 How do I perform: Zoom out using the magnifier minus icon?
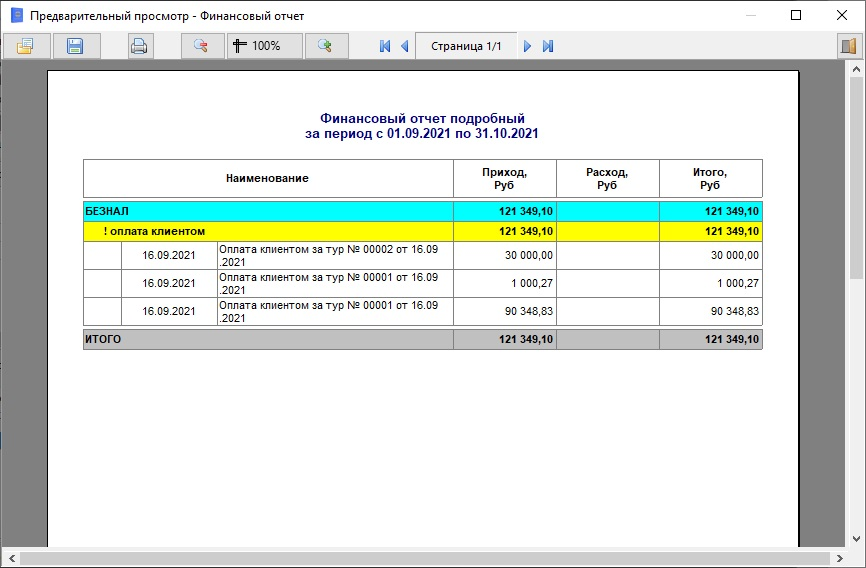click(201, 46)
